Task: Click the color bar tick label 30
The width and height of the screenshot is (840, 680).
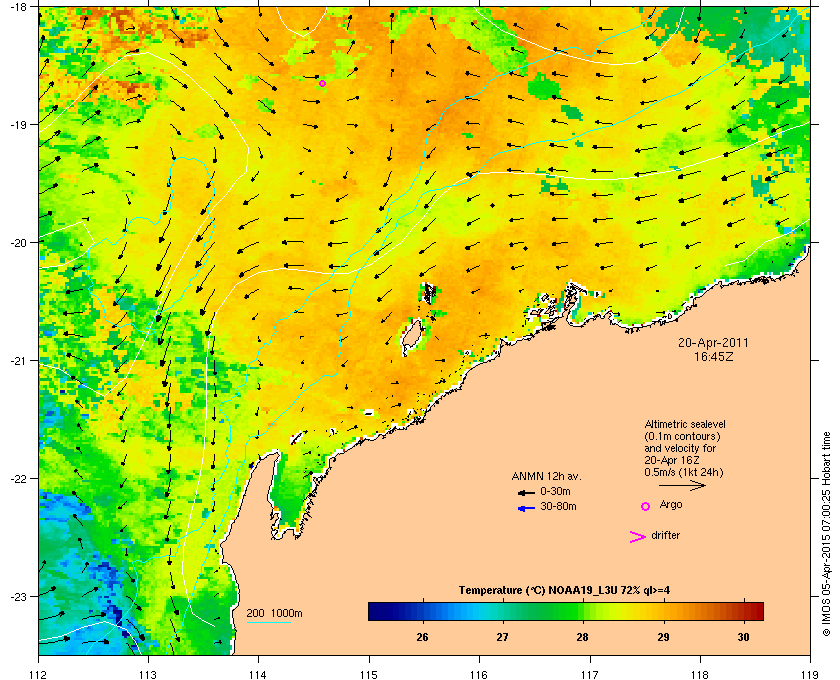Action: (743, 637)
